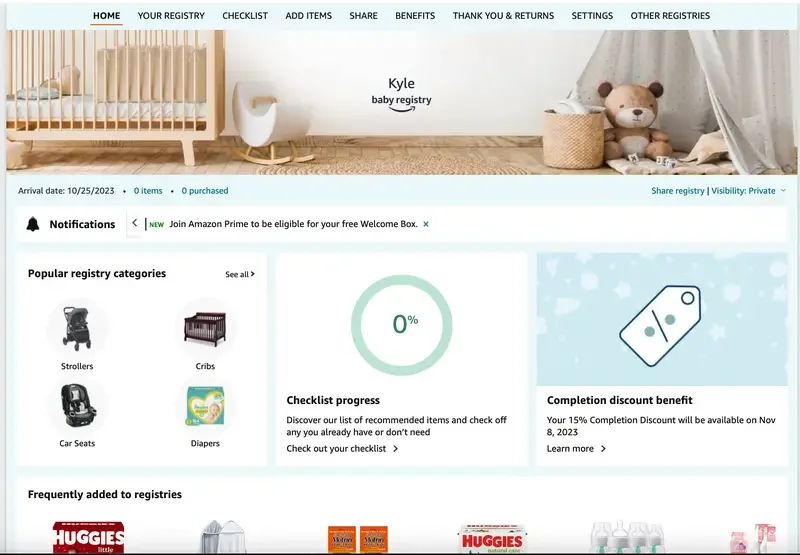Image resolution: width=800 pixels, height=555 pixels.
Task: Click the red Huggies product thumbnail
Action: coord(89,537)
